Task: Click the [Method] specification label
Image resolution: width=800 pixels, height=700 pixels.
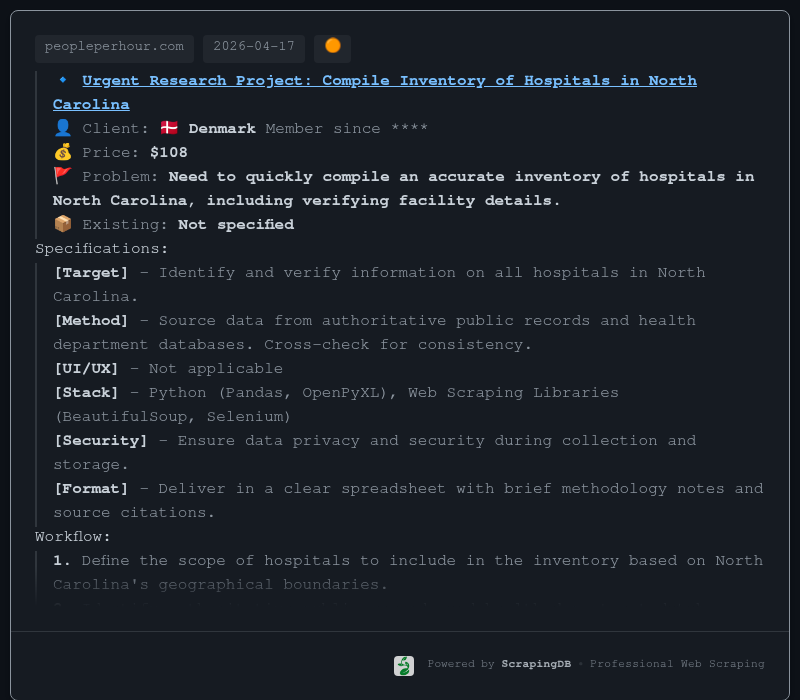Action: (x=91, y=320)
